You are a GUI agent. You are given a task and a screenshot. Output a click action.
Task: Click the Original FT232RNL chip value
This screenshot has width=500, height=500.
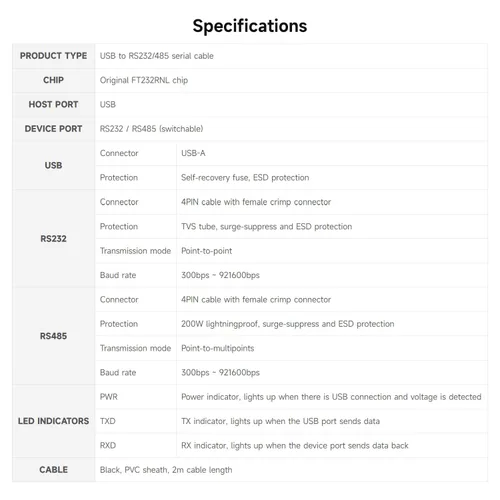(144, 80)
